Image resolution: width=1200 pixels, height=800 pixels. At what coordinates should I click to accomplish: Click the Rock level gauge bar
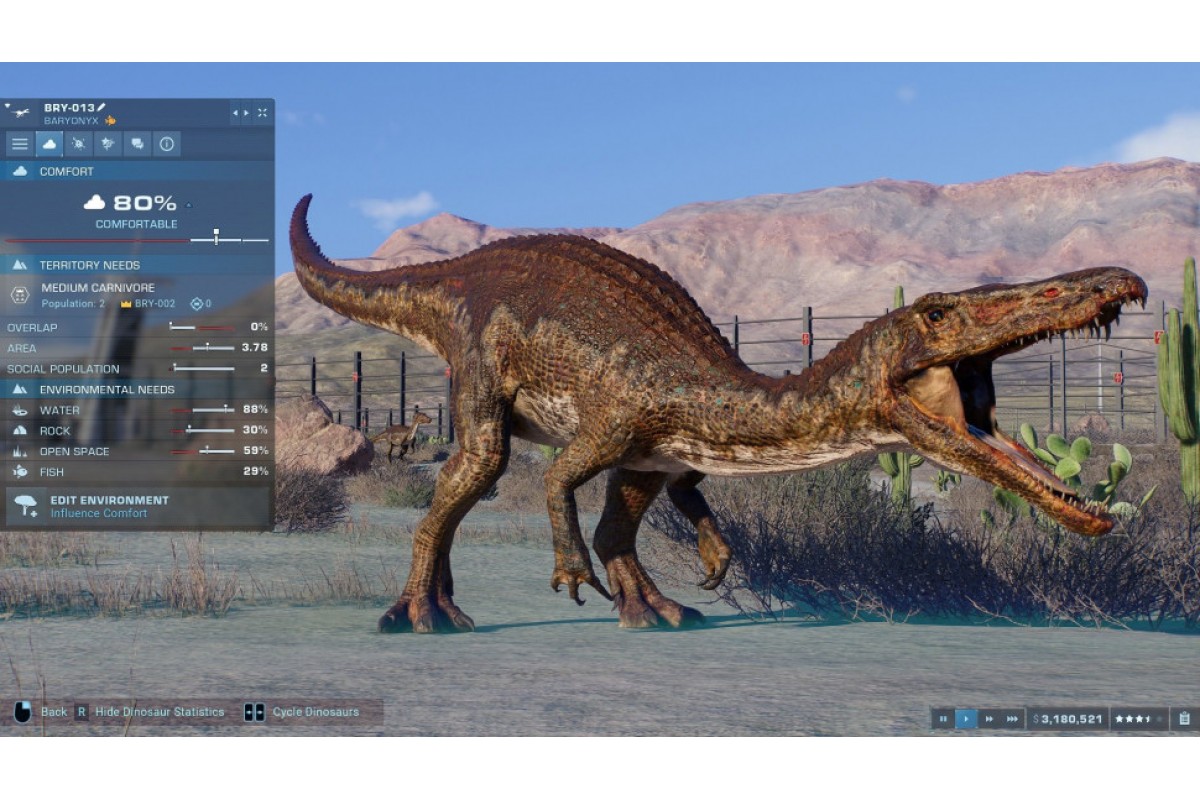point(203,430)
